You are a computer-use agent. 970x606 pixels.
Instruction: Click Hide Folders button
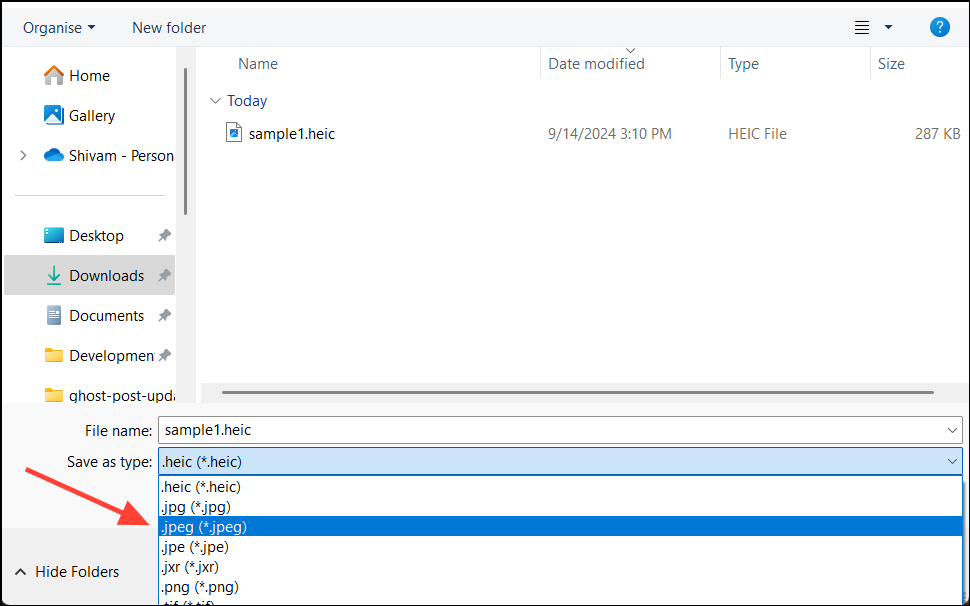(x=67, y=572)
